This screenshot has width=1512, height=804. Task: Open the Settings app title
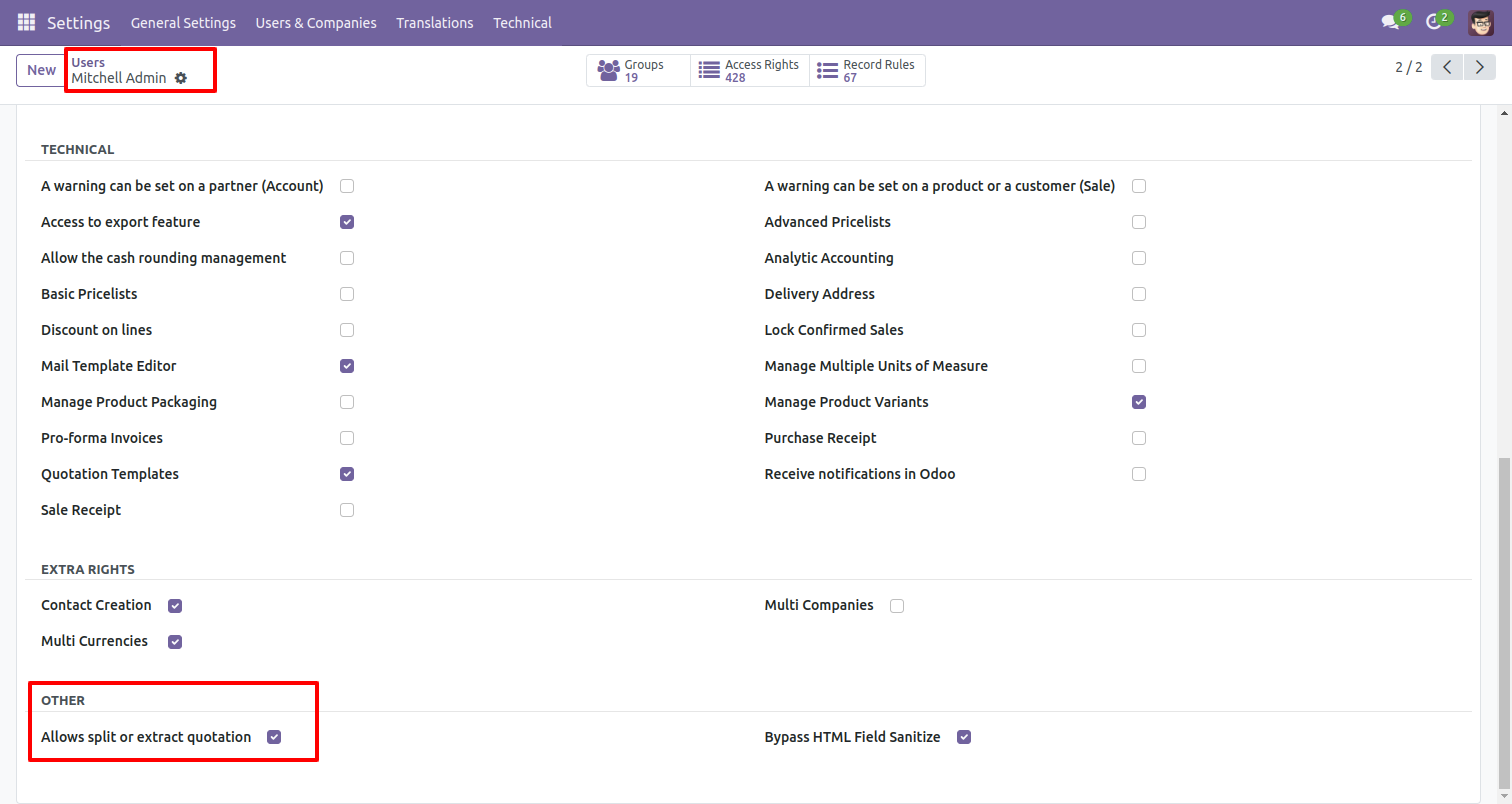pyautogui.click(x=79, y=22)
